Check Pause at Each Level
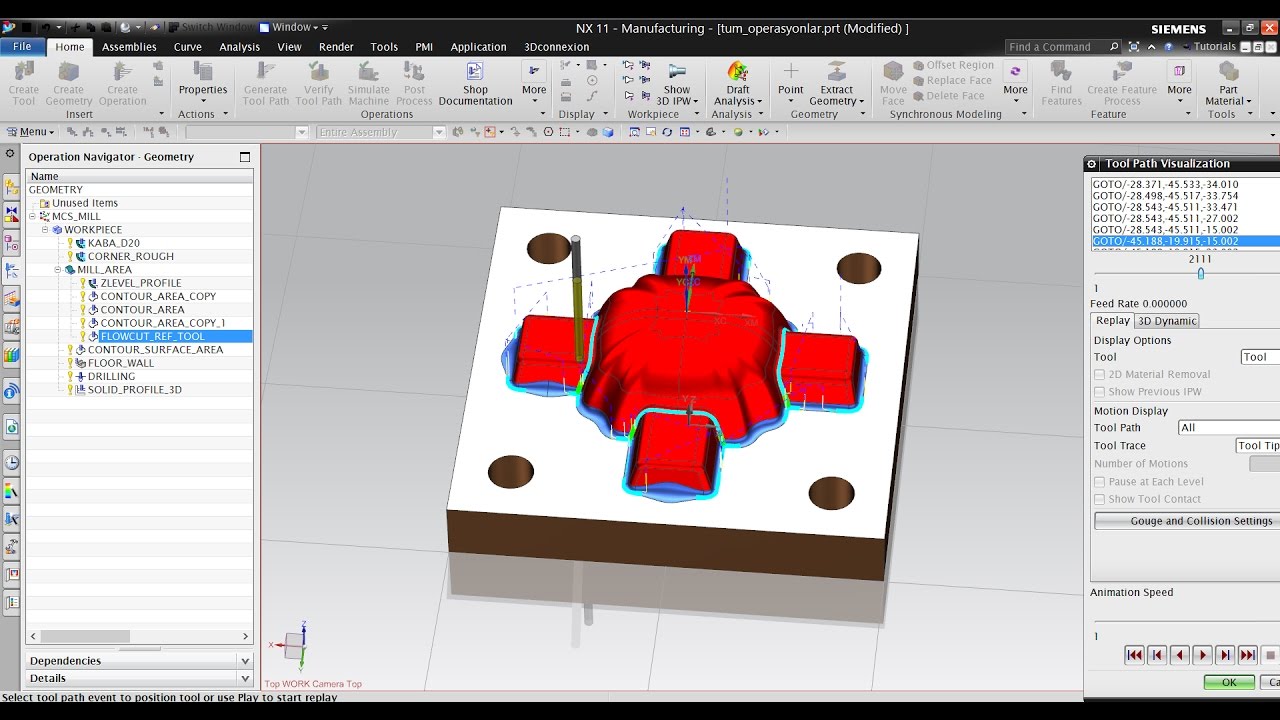The height and width of the screenshot is (720, 1280). pyautogui.click(x=1100, y=482)
